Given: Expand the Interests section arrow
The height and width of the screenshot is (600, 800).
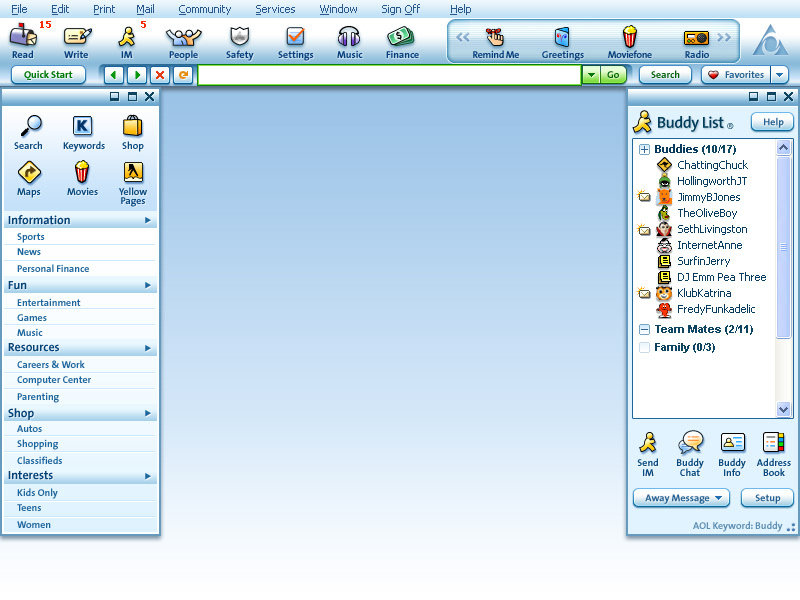Looking at the screenshot, I should click(x=147, y=476).
